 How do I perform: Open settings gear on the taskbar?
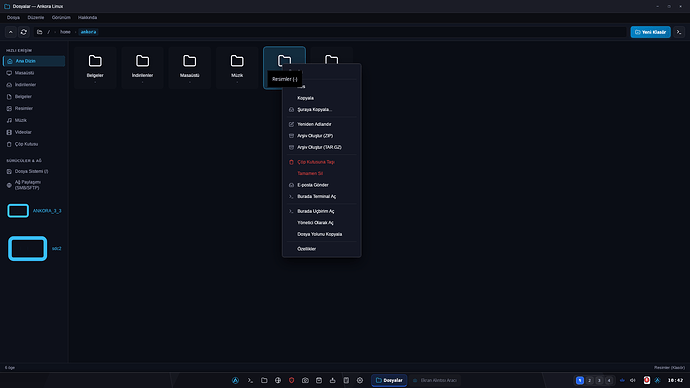click(x=360, y=381)
